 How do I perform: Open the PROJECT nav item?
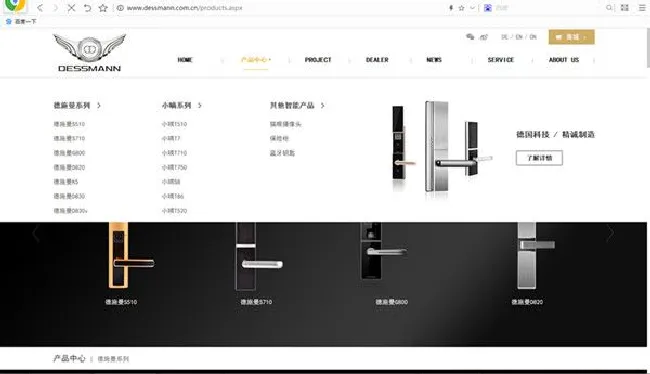click(318, 60)
